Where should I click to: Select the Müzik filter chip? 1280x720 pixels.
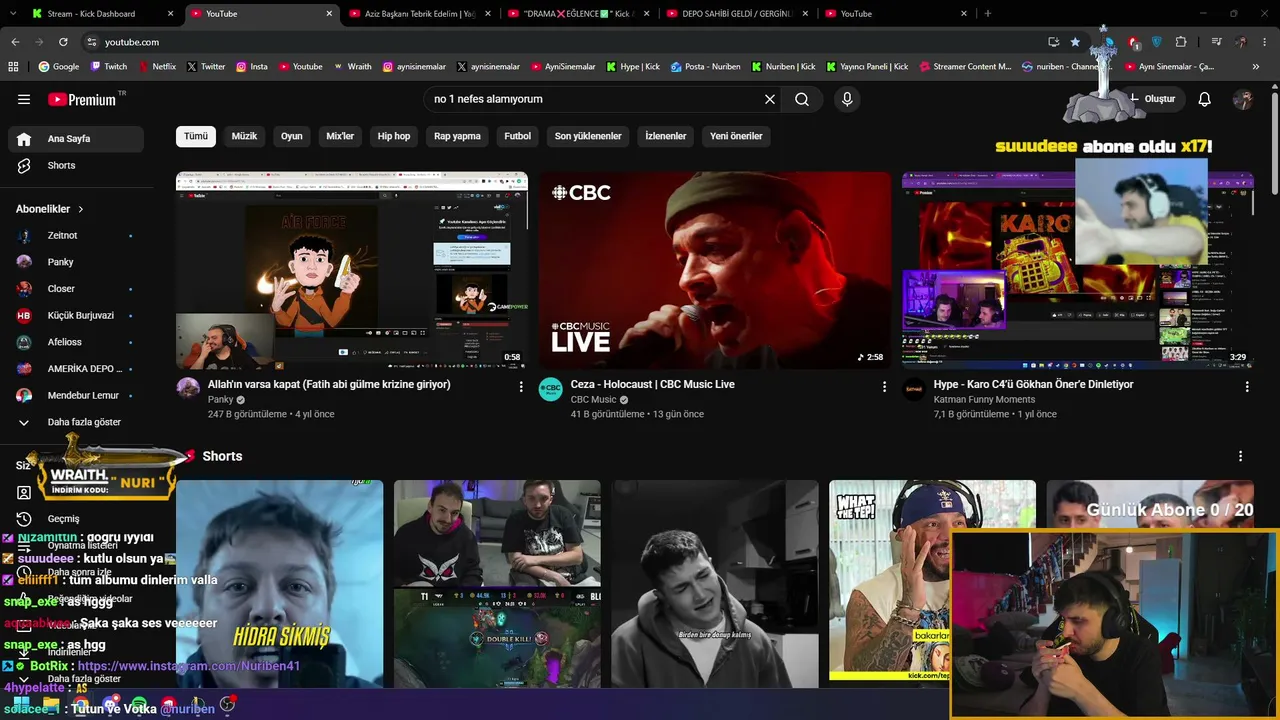(244, 136)
